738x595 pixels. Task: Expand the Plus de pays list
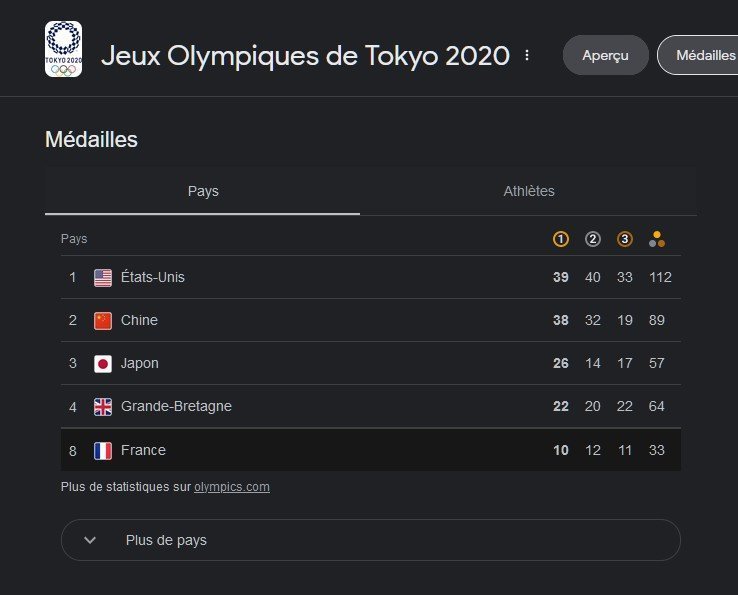pos(371,540)
